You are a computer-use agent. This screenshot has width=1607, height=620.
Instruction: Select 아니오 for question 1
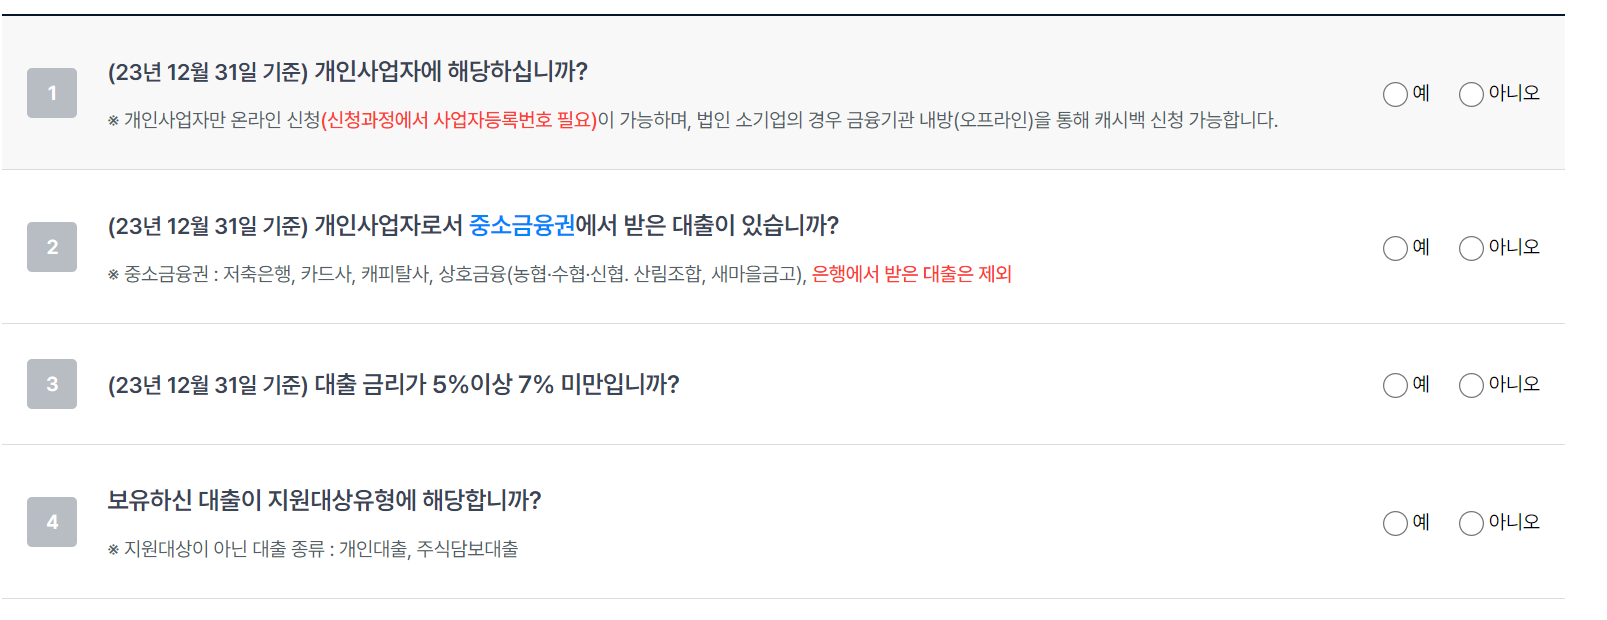(x=1470, y=93)
